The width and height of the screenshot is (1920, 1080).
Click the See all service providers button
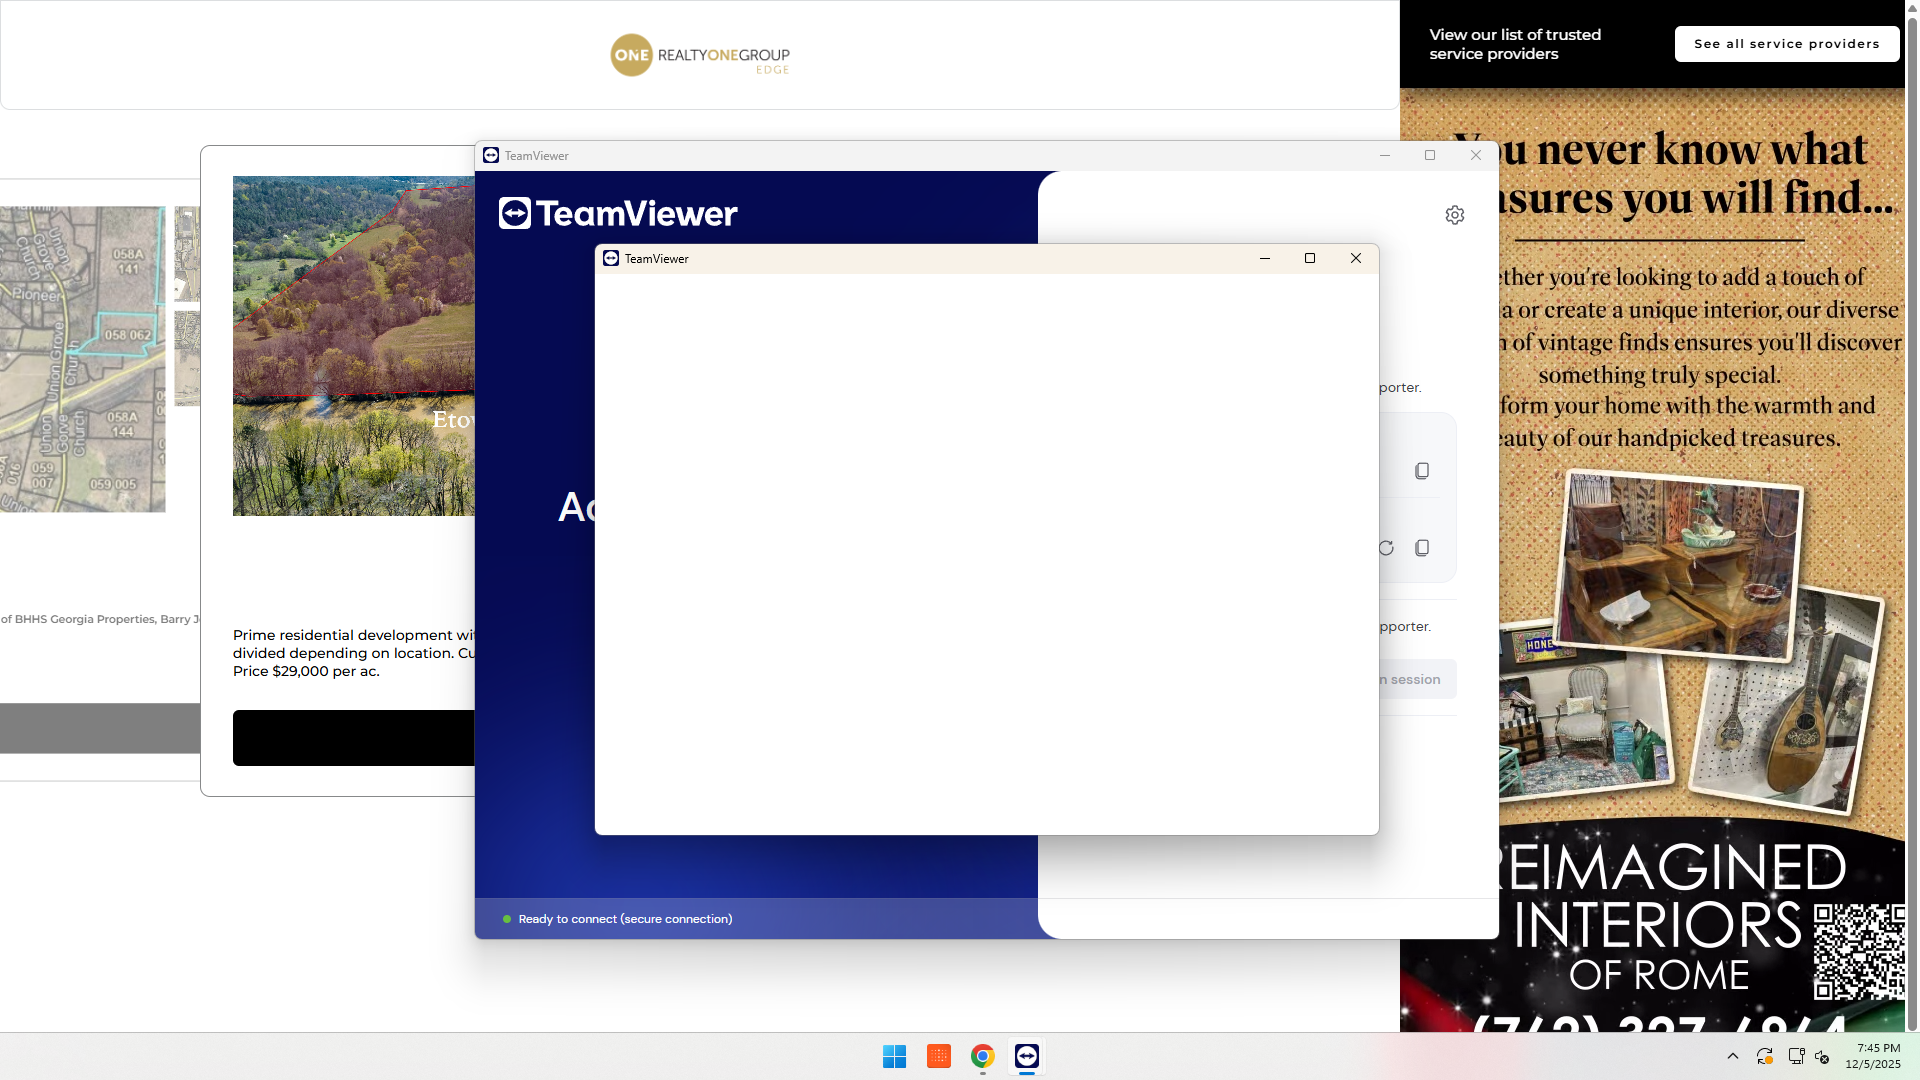tap(1786, 43)
